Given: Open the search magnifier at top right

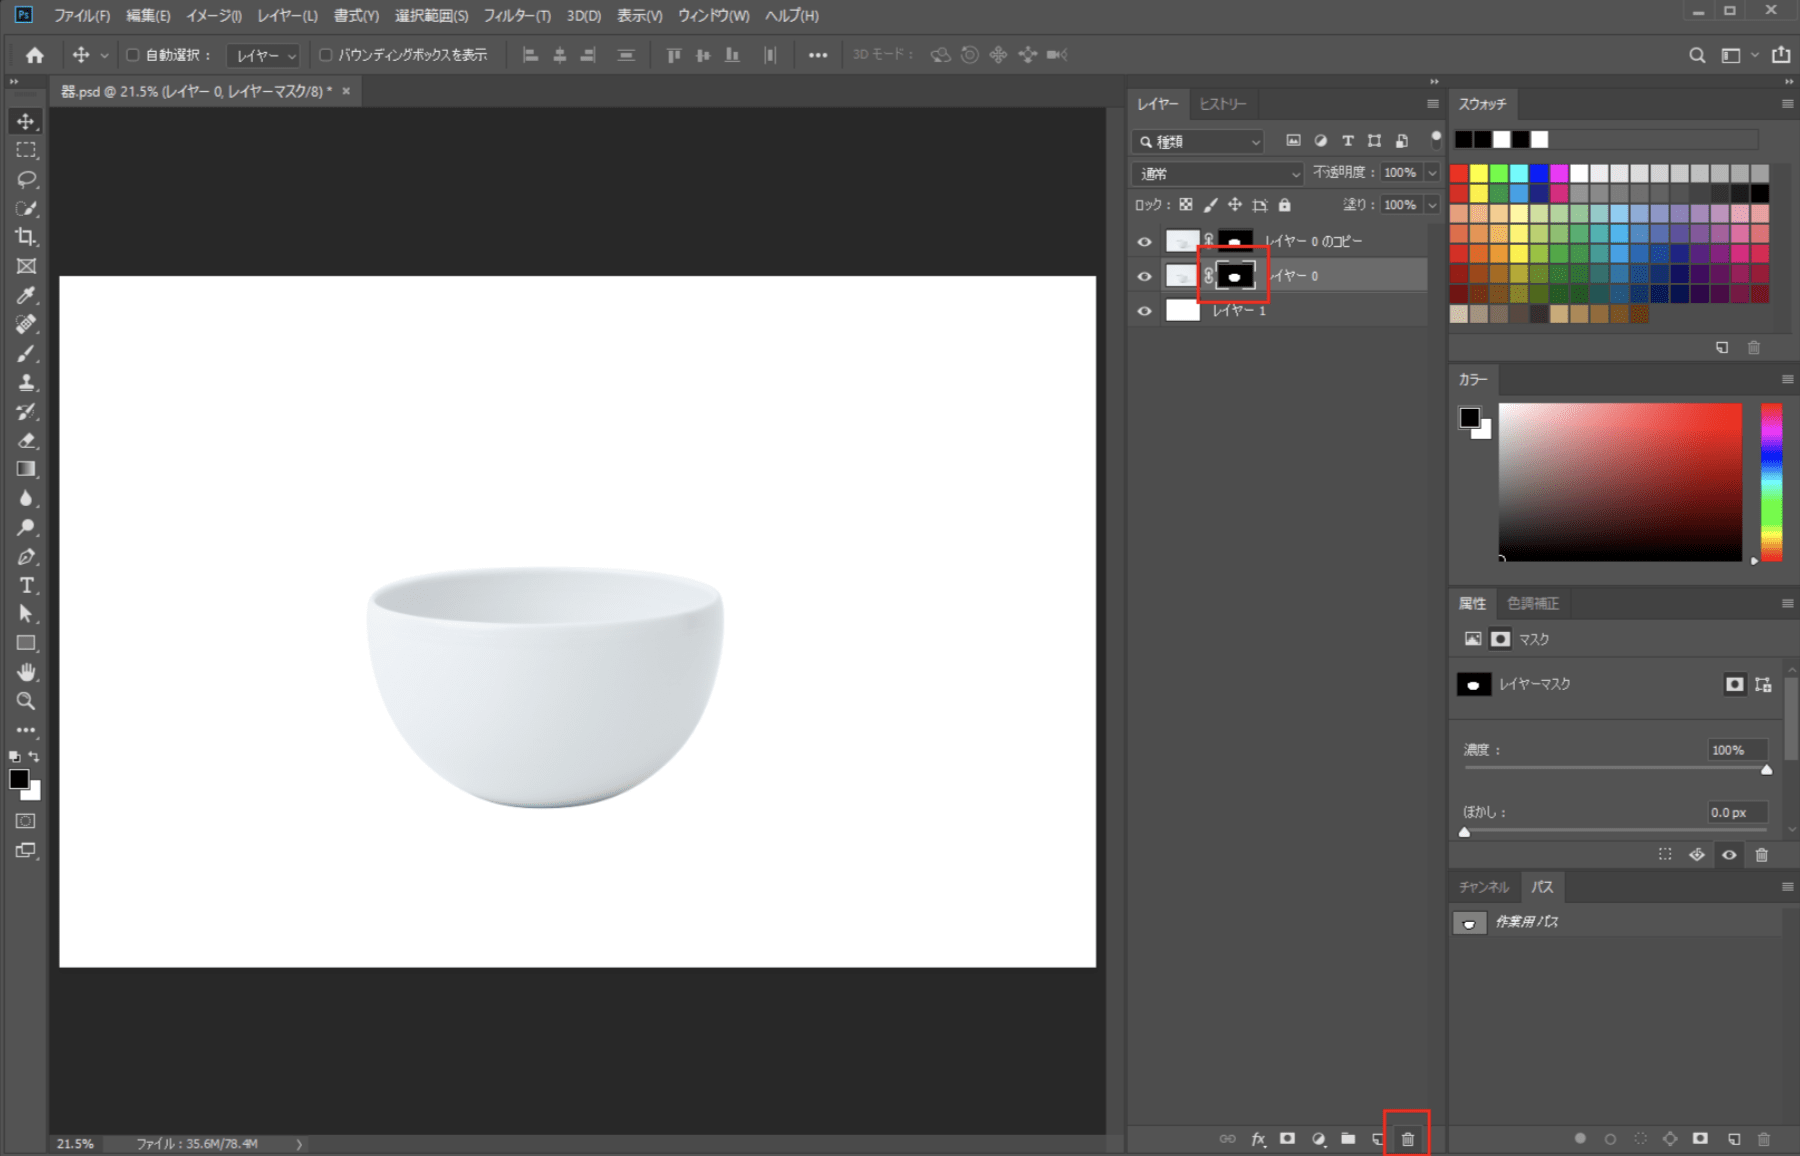Looking at the screenshot, I should pyautogui.click(x=1697, y=55).
